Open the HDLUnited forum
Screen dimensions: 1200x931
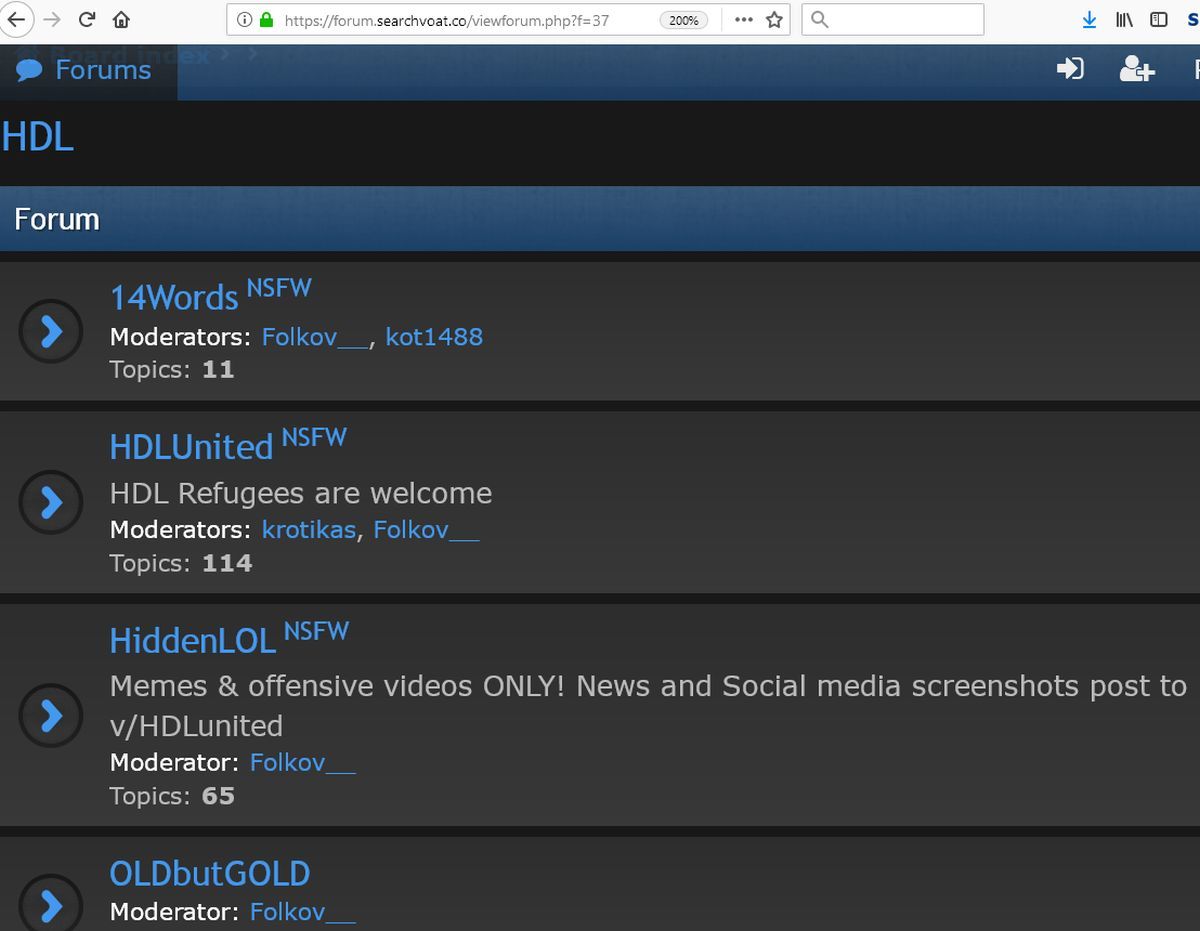(x=191, y=447)
